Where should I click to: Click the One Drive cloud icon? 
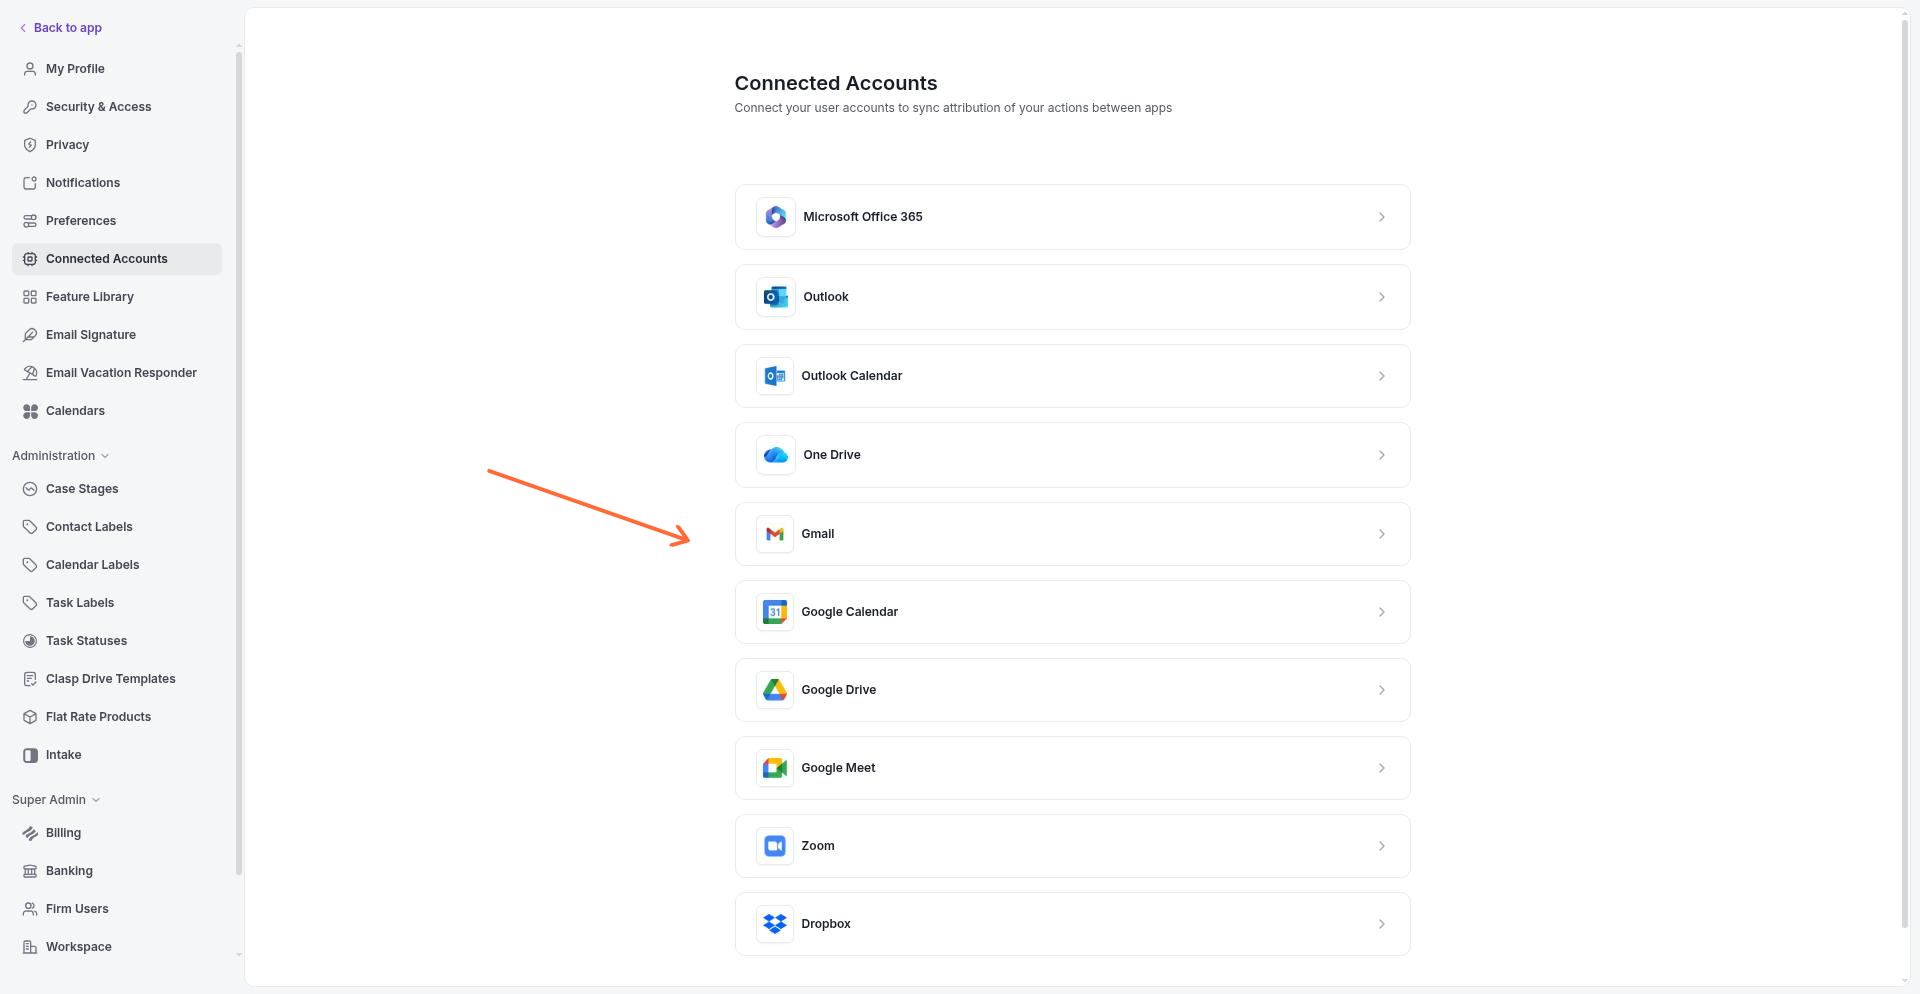(775, 455)
